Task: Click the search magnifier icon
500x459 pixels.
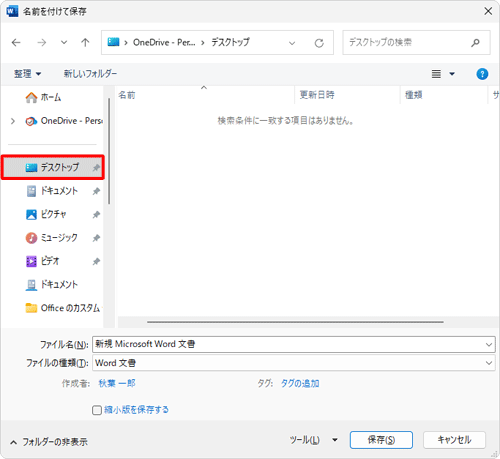Action: (475, 43)
